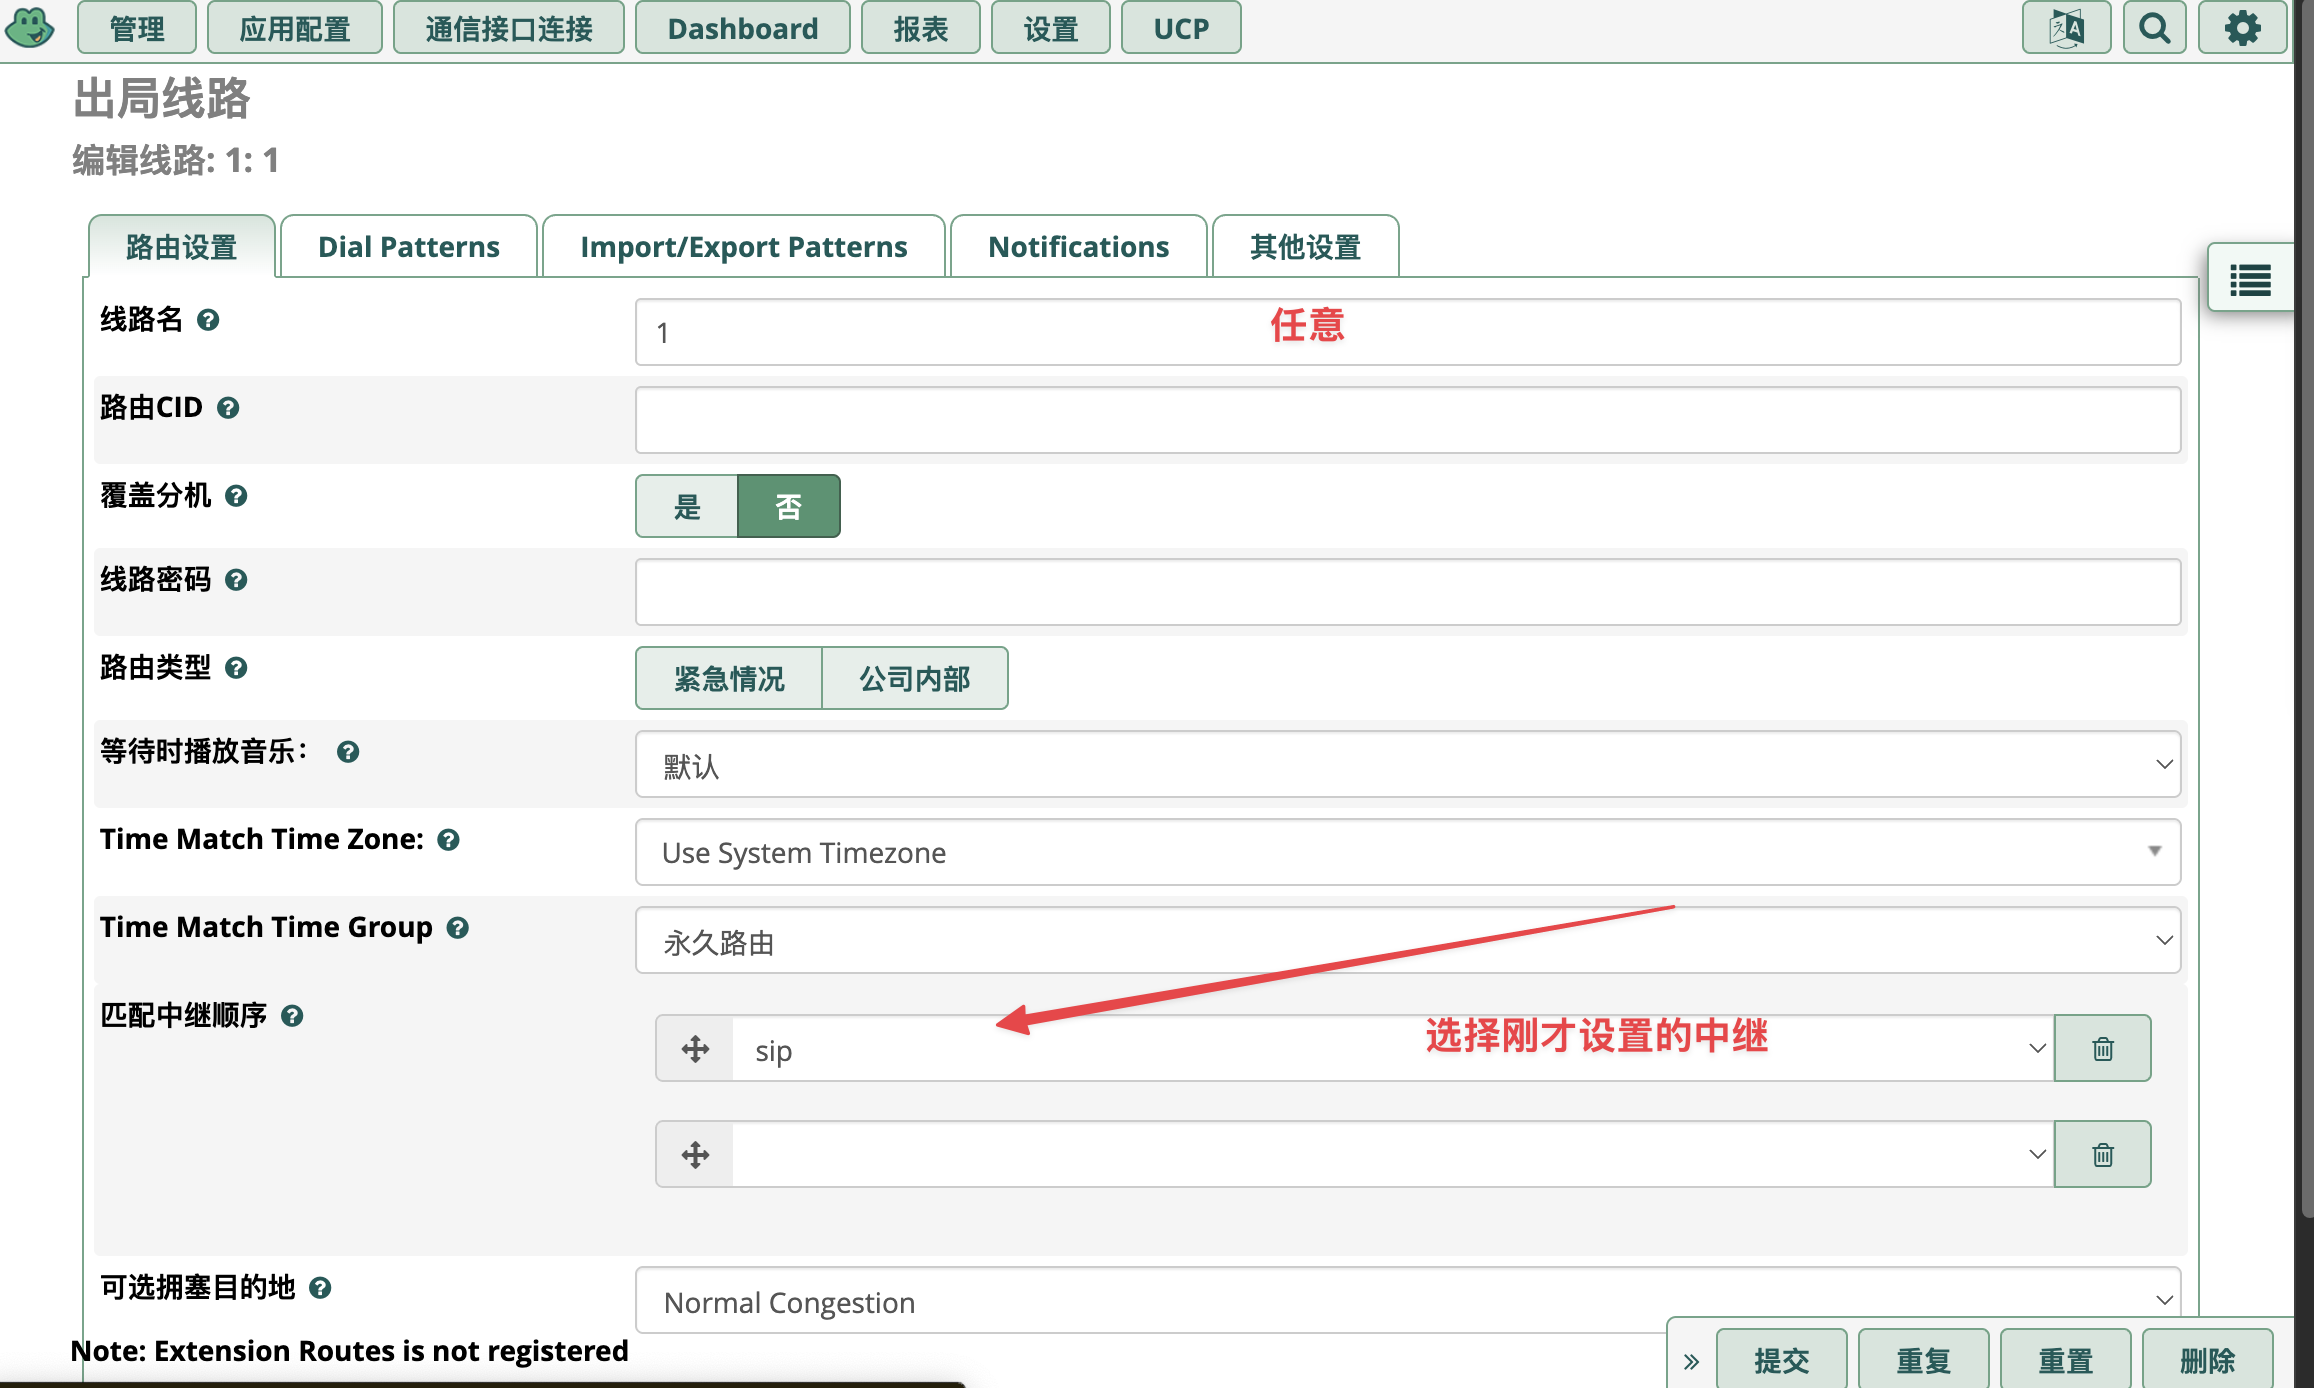Toggle 紧急情况 route type

(729, 679)
